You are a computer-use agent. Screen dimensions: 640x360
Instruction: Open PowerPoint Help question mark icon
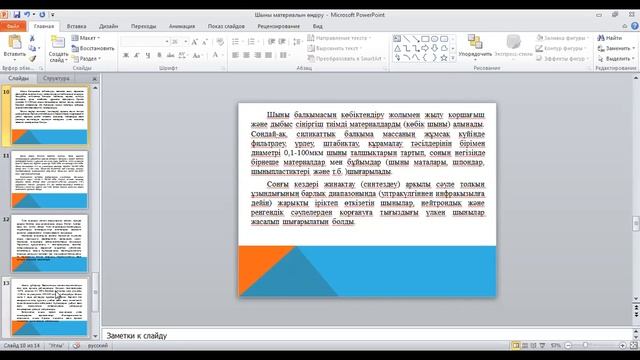(635, 26)
